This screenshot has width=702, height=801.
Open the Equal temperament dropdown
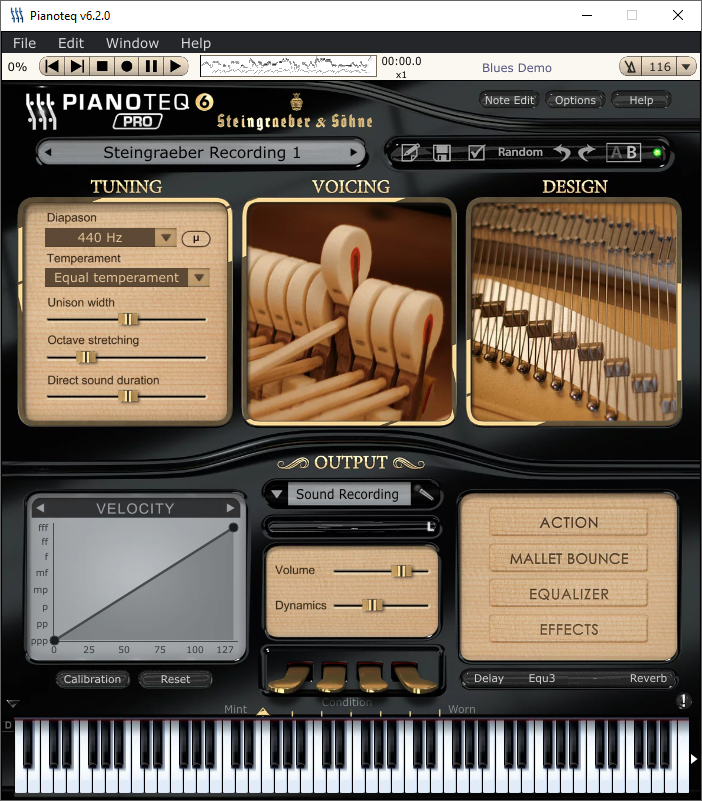point(127,277)
